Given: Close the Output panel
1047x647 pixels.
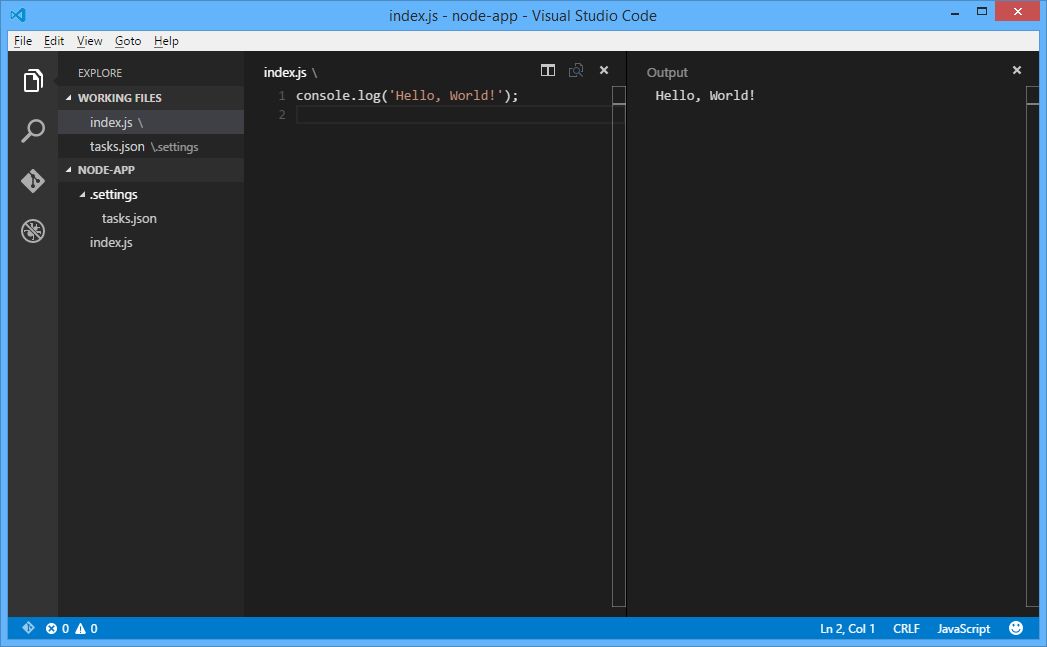Looking at the screenshot, I should pyautogui.click(x=1016, y=70).
